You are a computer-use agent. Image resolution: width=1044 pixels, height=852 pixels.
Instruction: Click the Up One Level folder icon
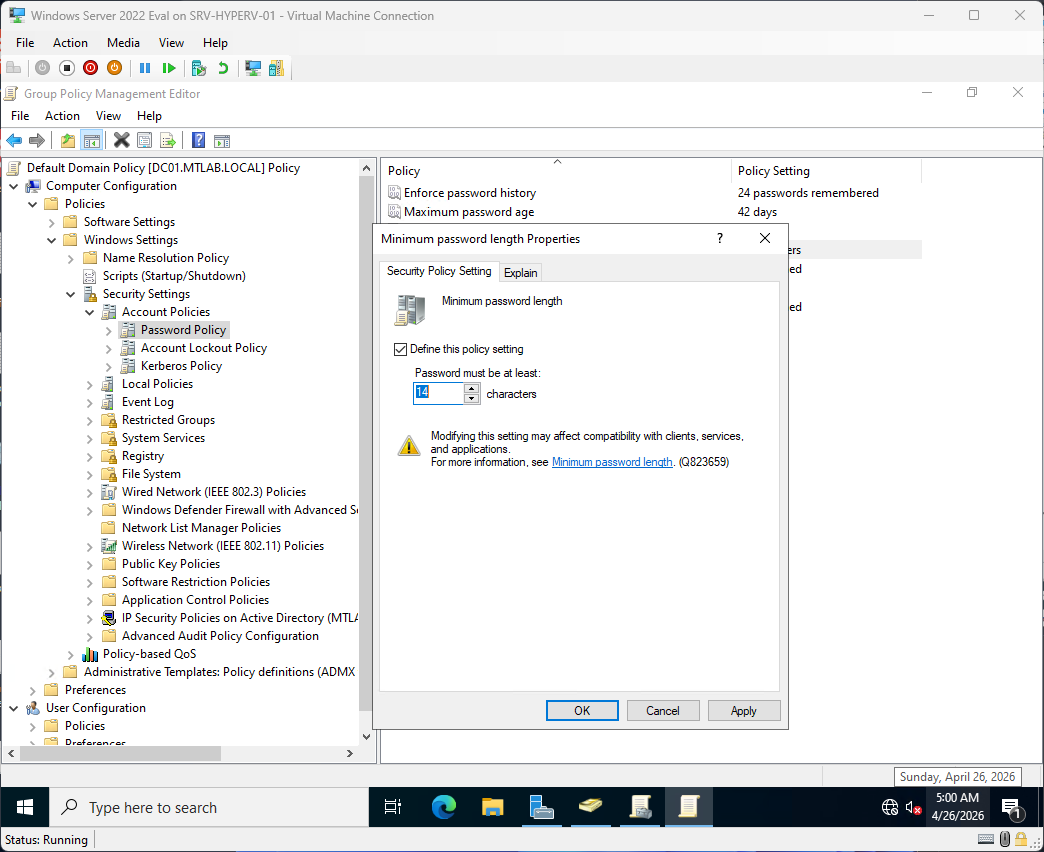[67, 140]
